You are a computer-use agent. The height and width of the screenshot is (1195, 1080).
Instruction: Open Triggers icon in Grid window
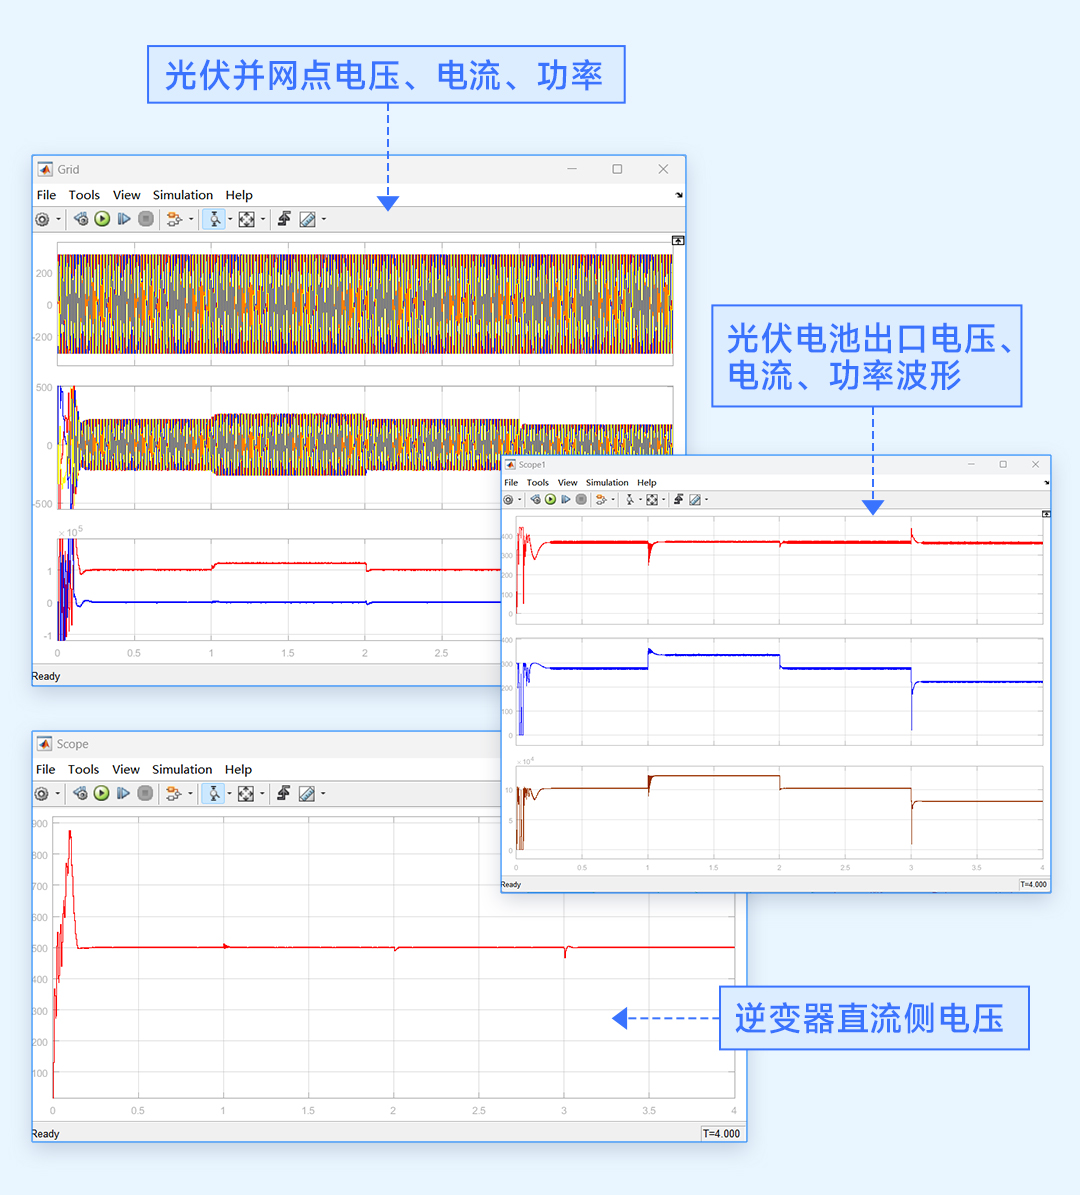coord(284,219)
